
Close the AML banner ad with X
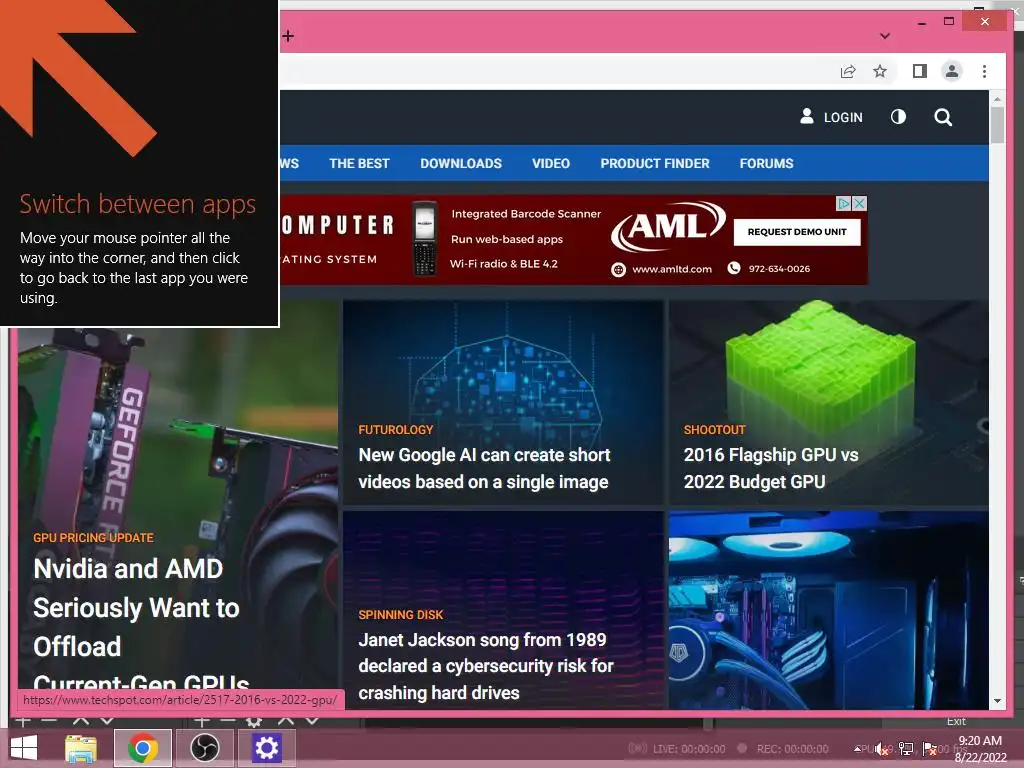(860, 204)
